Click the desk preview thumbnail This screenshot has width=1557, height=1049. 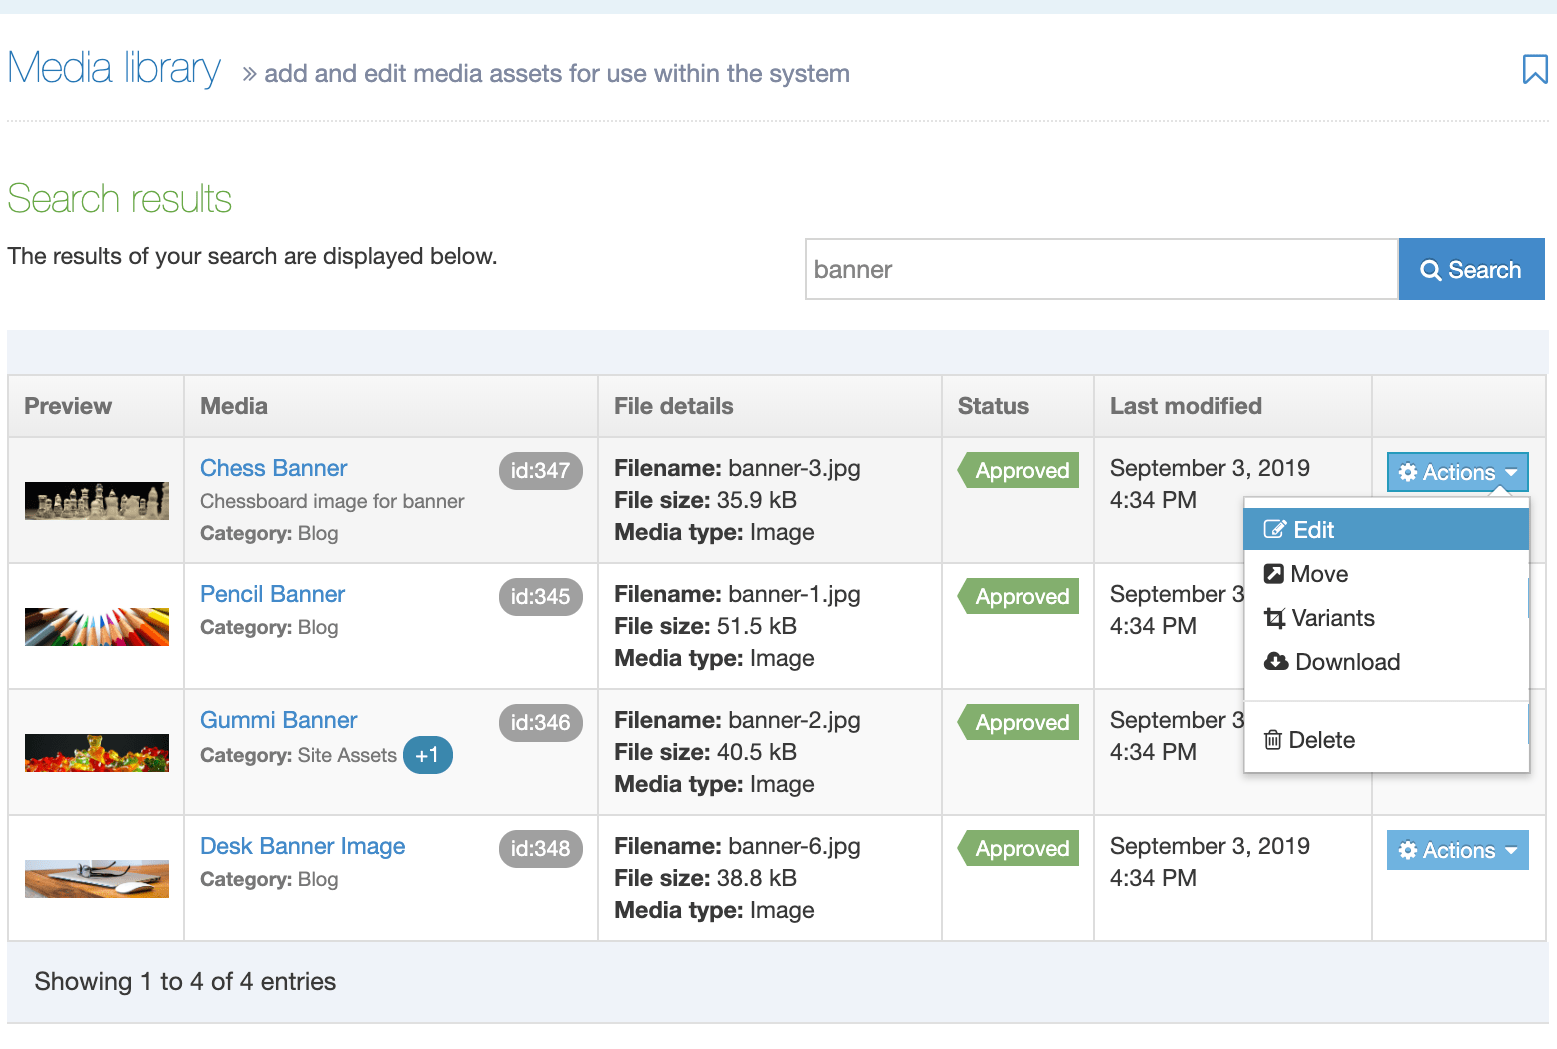tap(97, 879)
